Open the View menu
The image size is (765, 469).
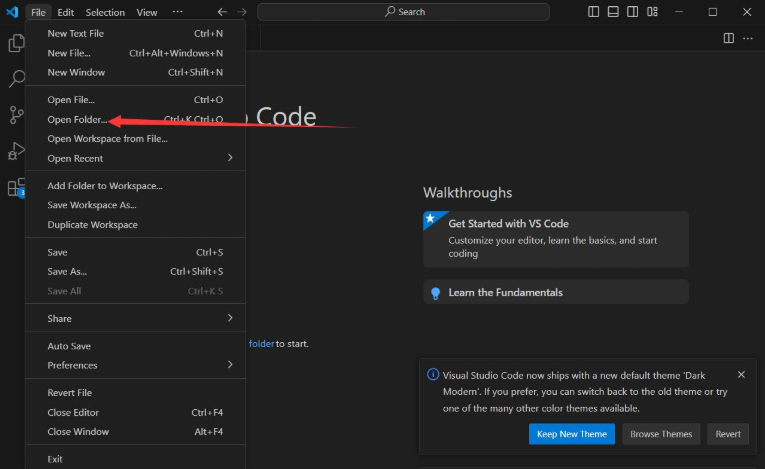click(147, 12)
